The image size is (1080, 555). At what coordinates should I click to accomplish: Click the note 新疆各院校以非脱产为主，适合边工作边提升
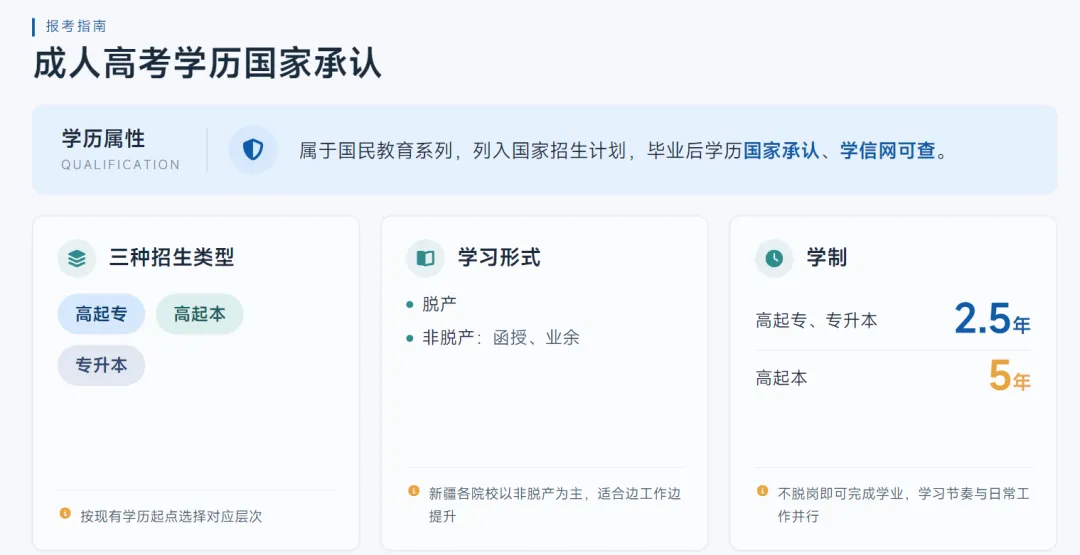coord(554,505)
